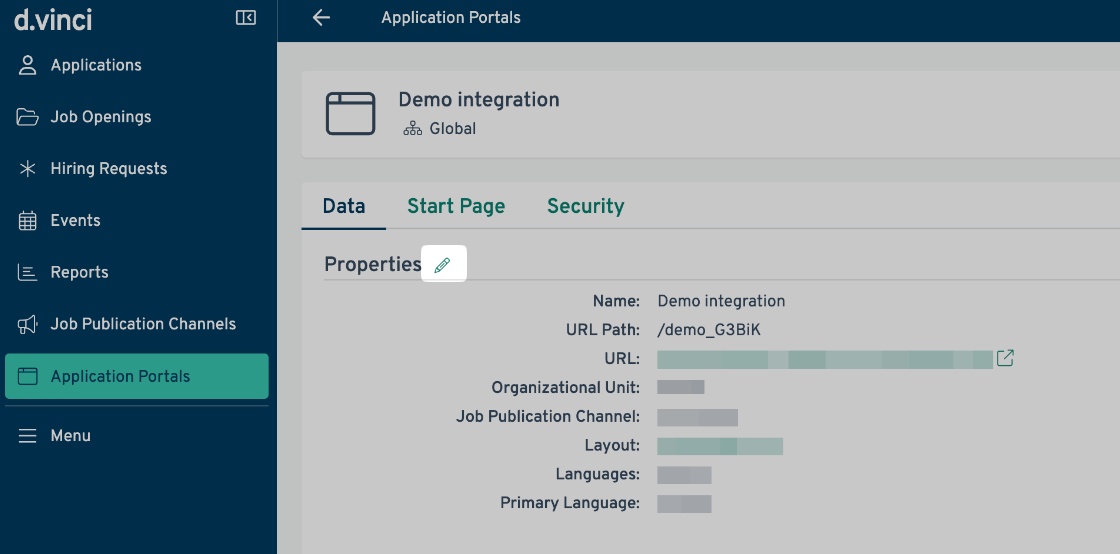1120x554 pixels.
Task: Click the pencil edit icon next to Properties
Action: pos(443,265)
